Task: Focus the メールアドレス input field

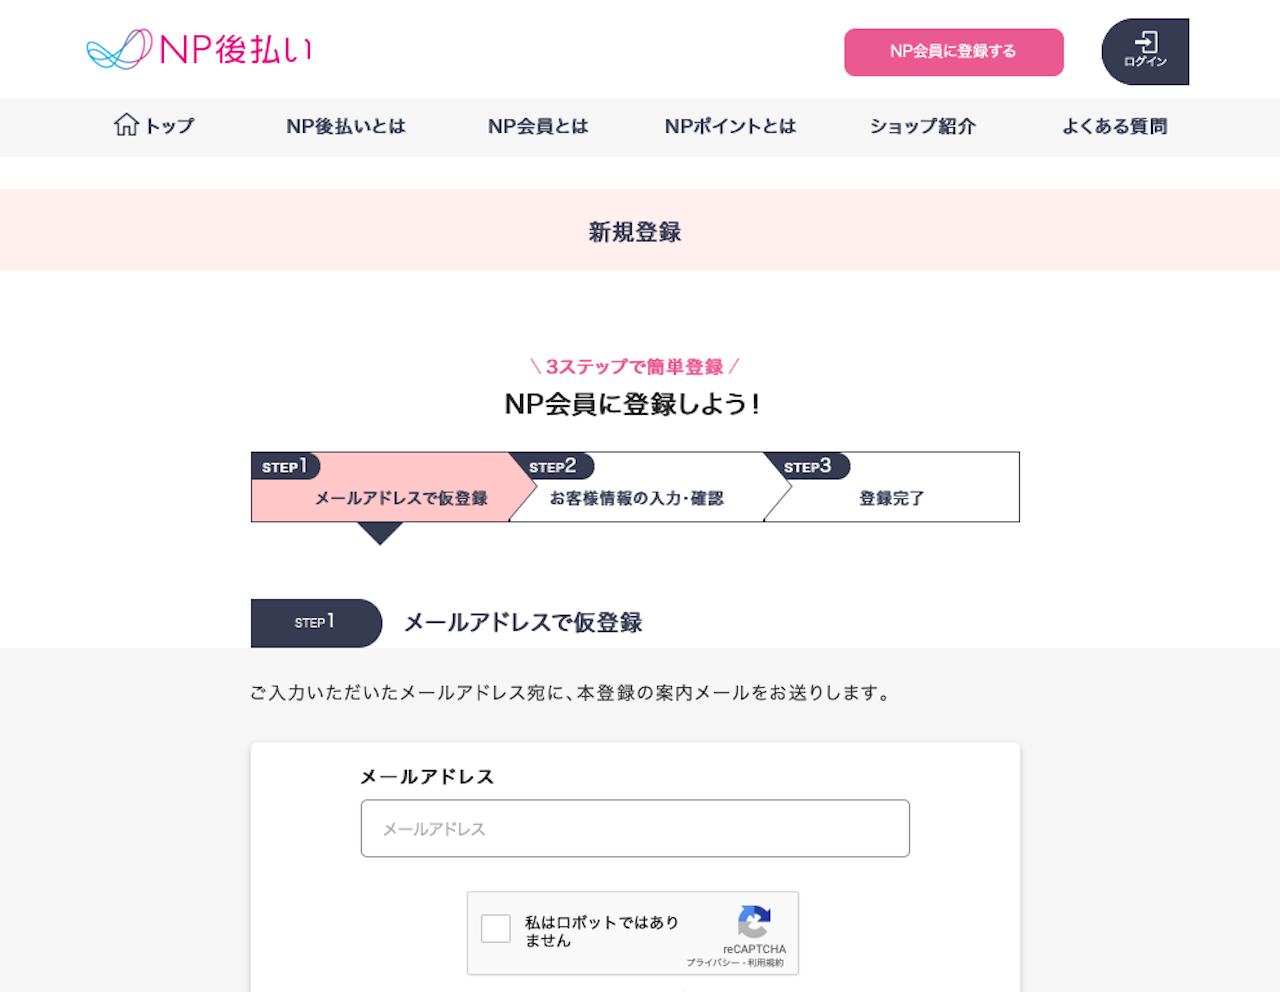Action: coord(635,828)
